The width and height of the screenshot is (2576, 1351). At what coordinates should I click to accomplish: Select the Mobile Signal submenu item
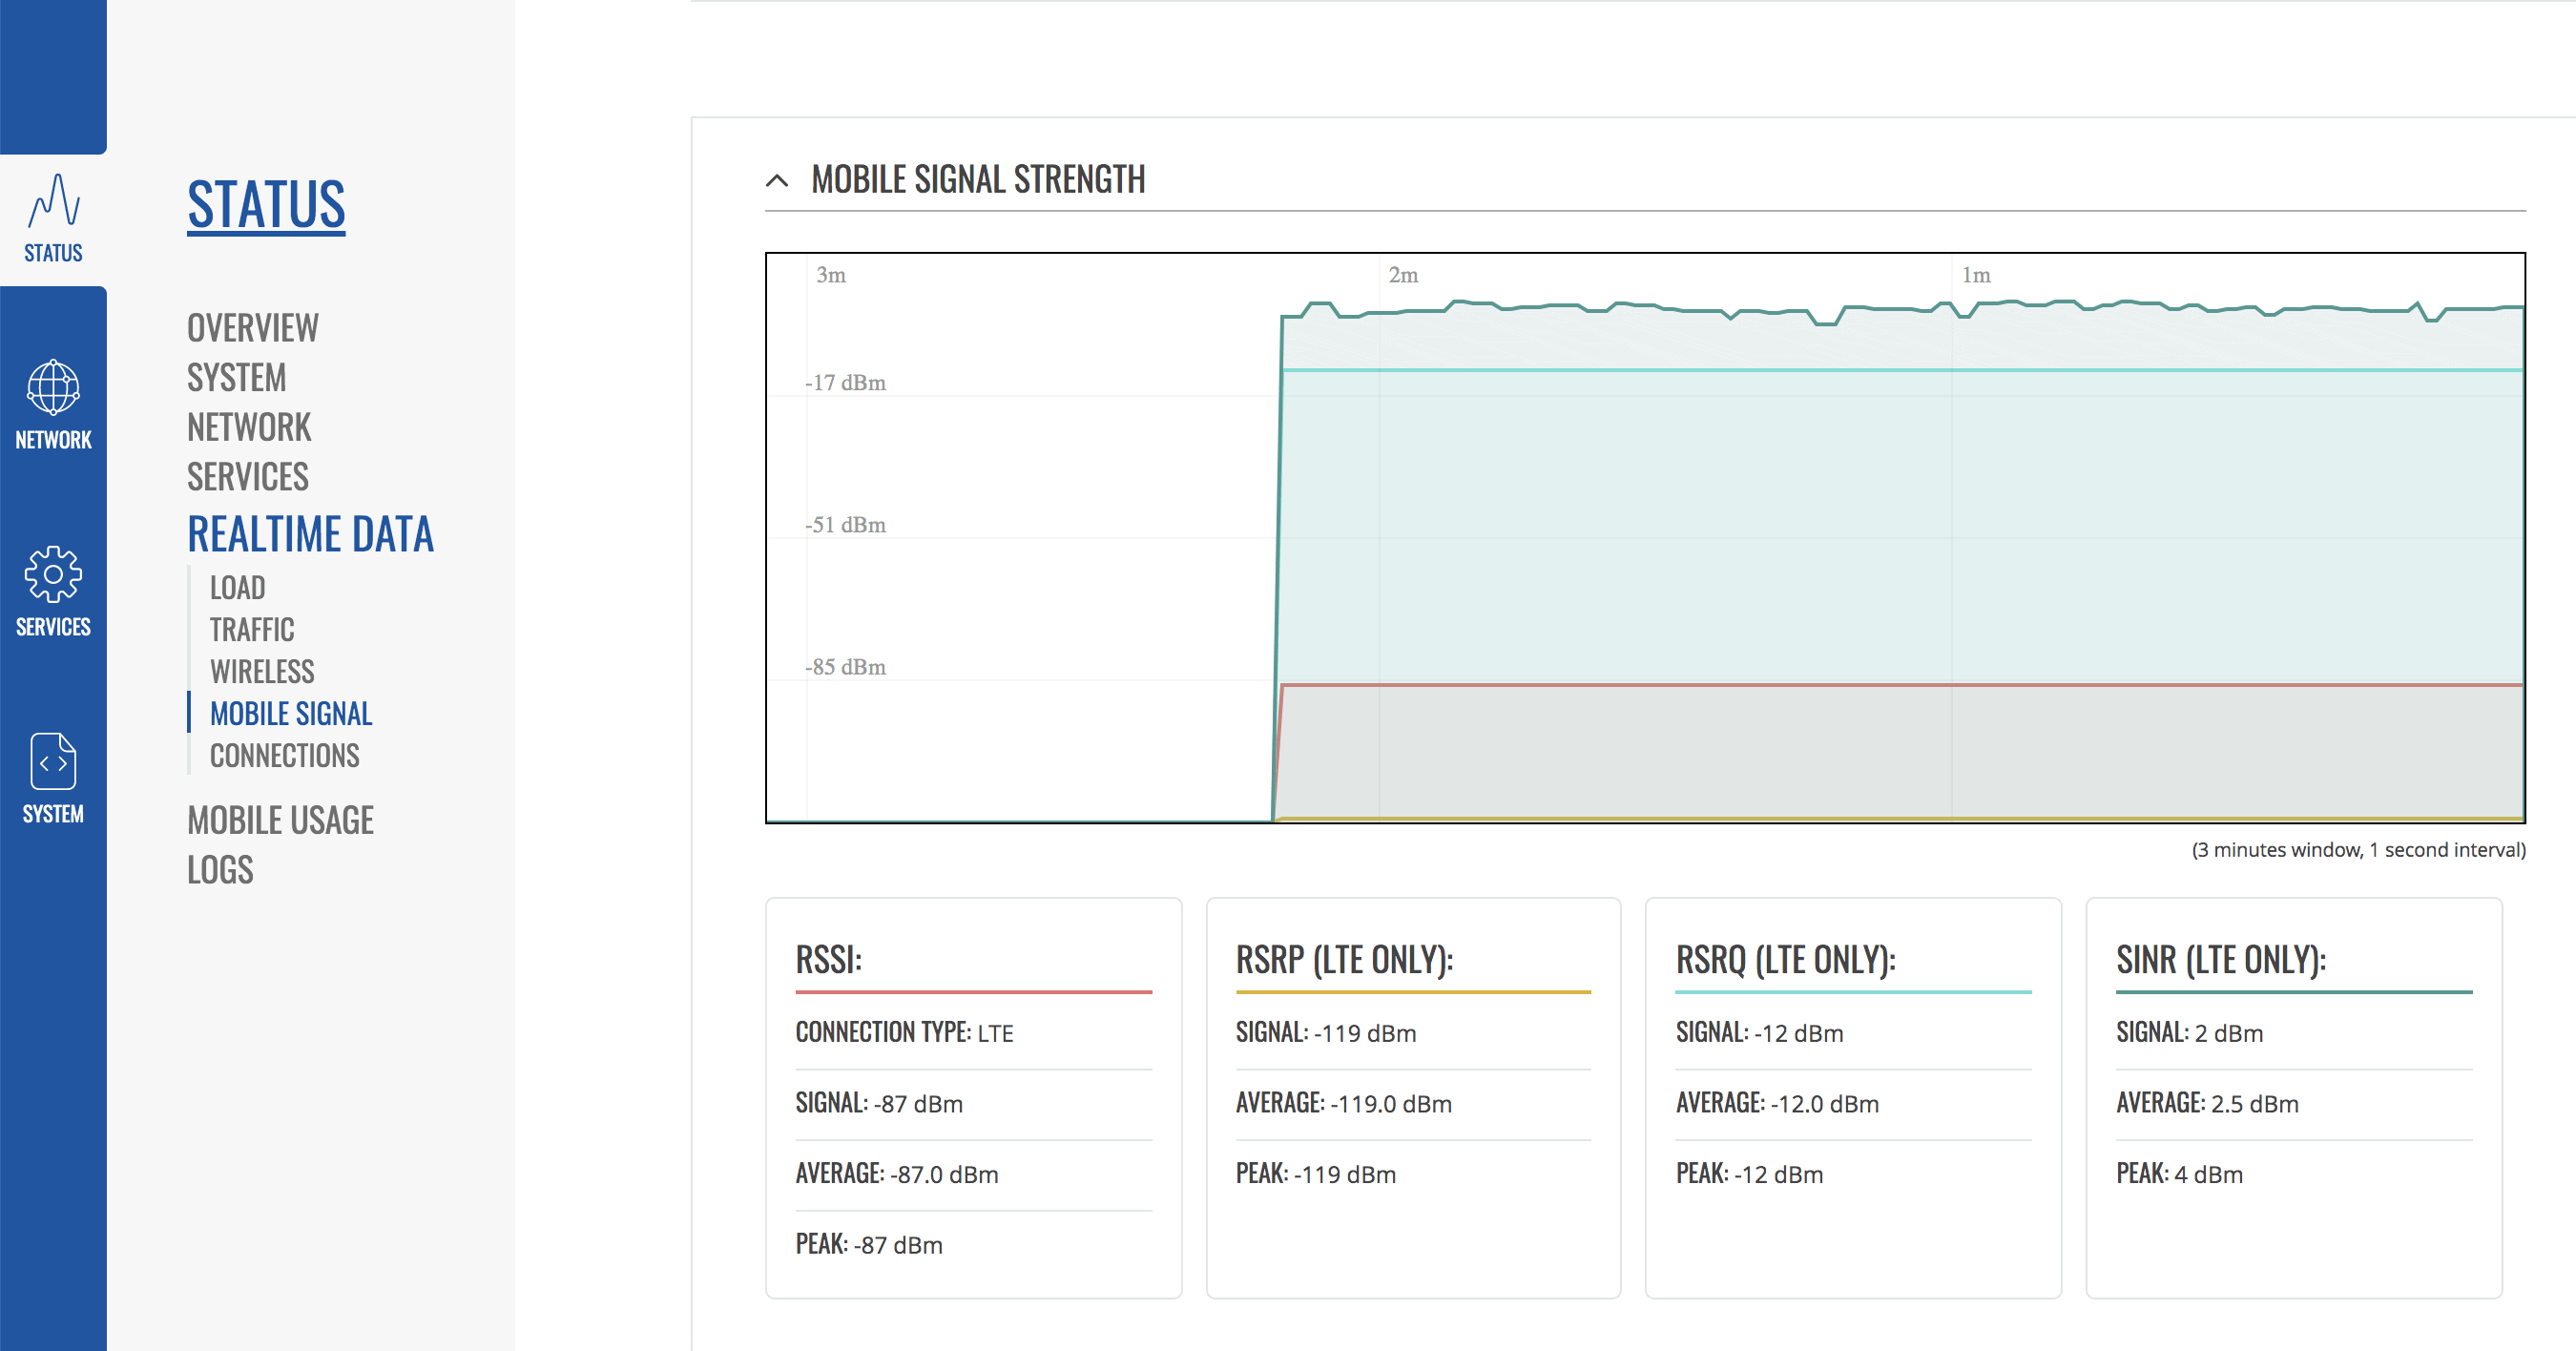point(291,714)
